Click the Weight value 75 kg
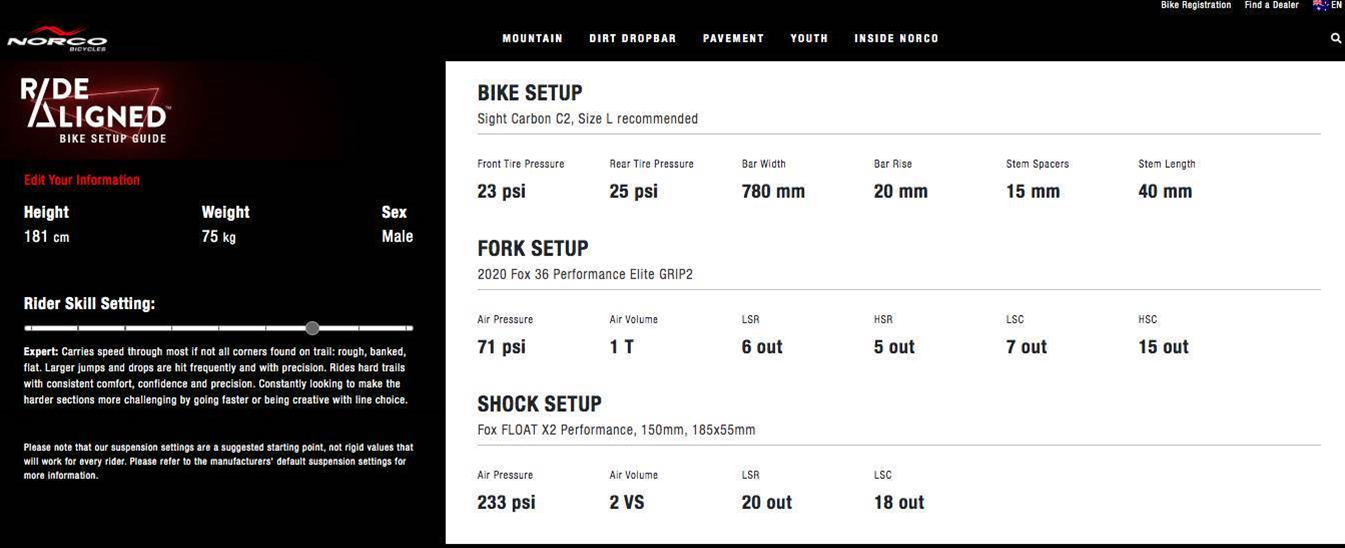1345x548 pixels. click(218, 237)
